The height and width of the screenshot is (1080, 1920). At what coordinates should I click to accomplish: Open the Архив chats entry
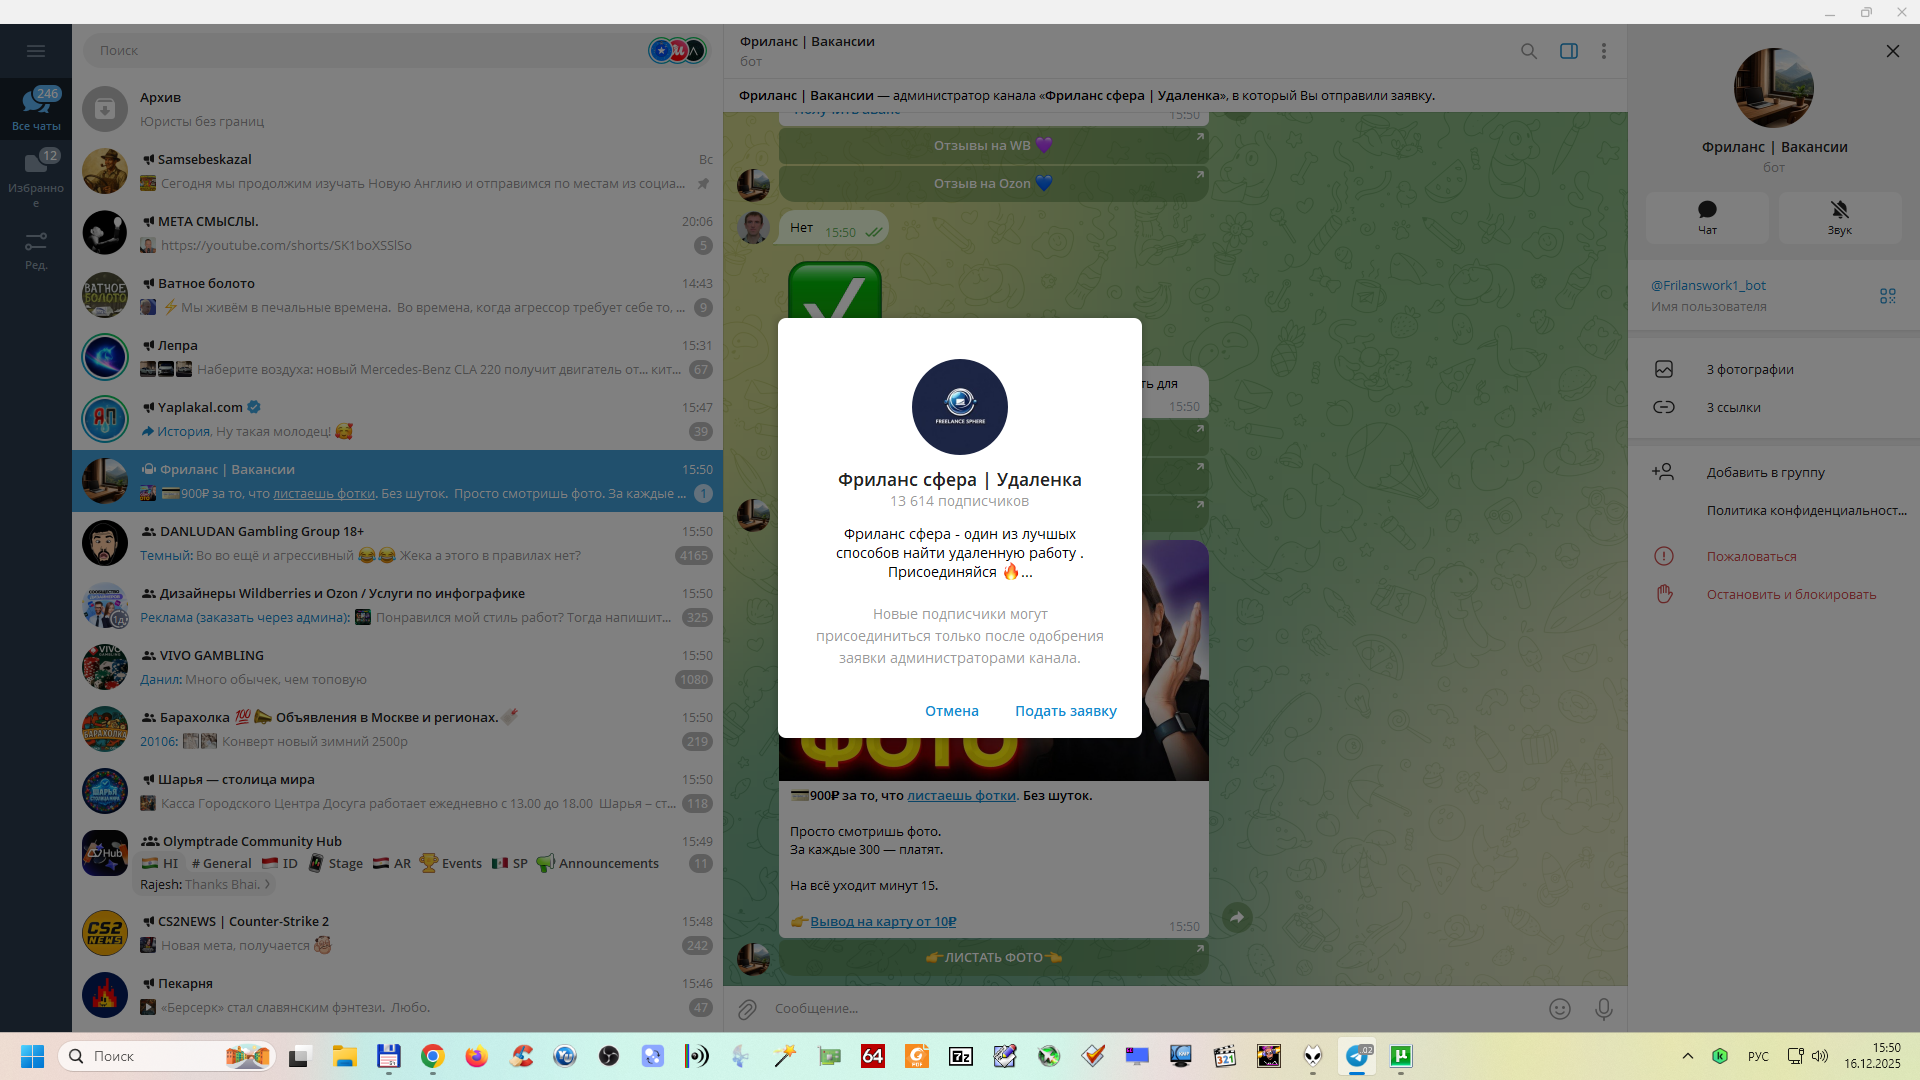[400, 109]
